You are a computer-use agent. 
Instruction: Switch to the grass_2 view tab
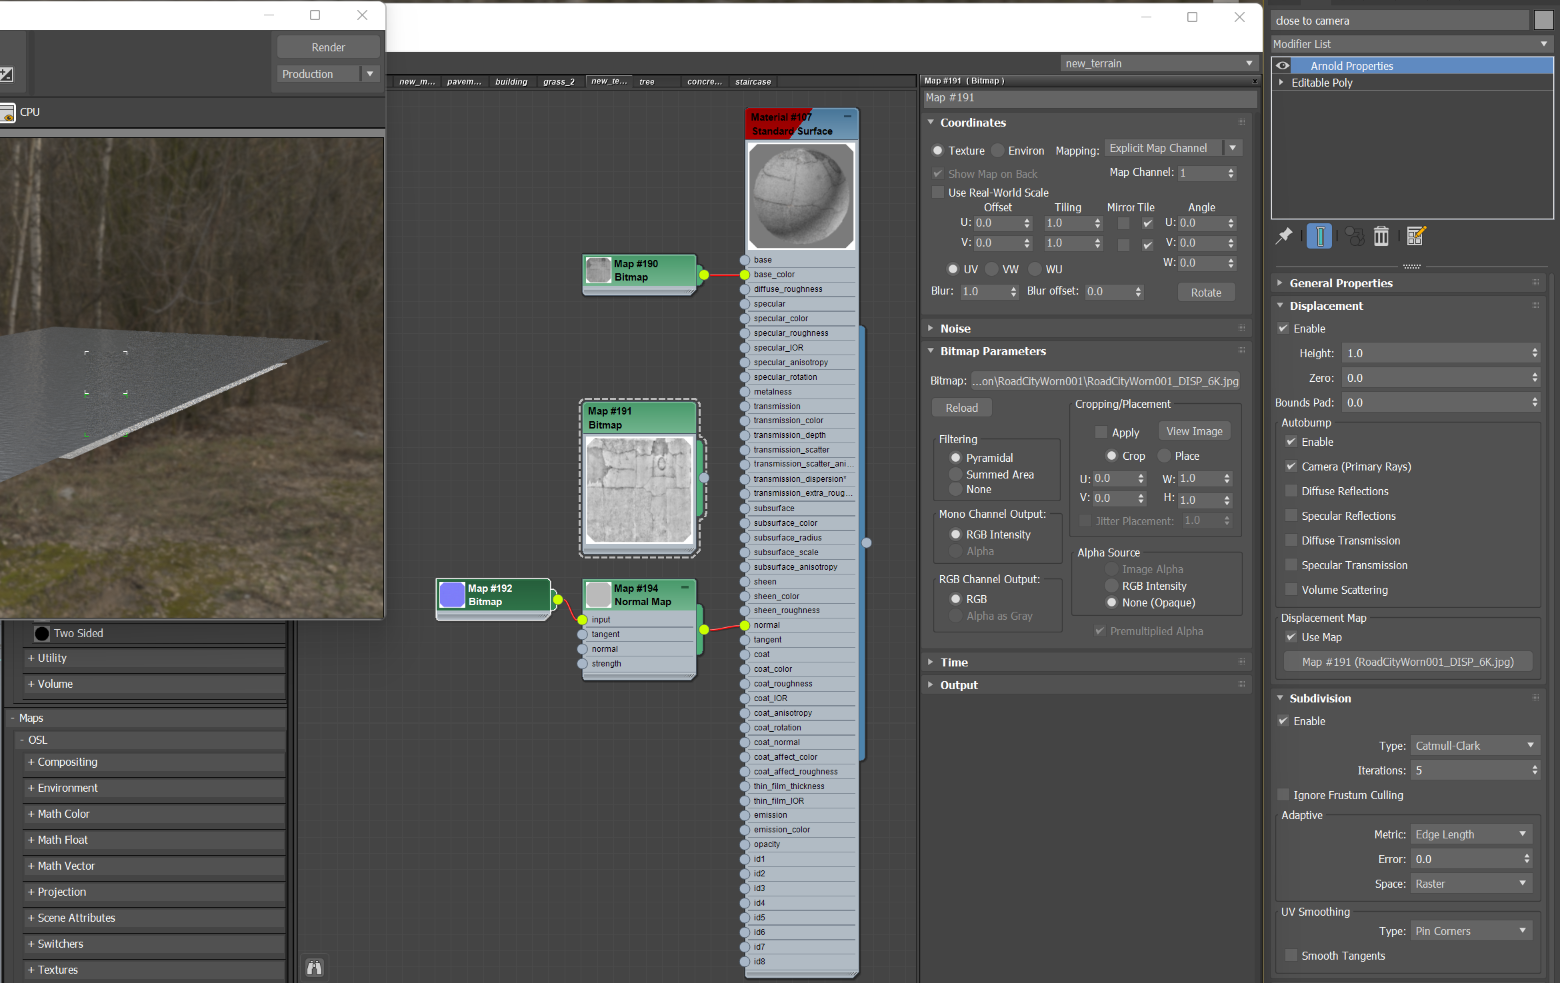tap(558, 82)
